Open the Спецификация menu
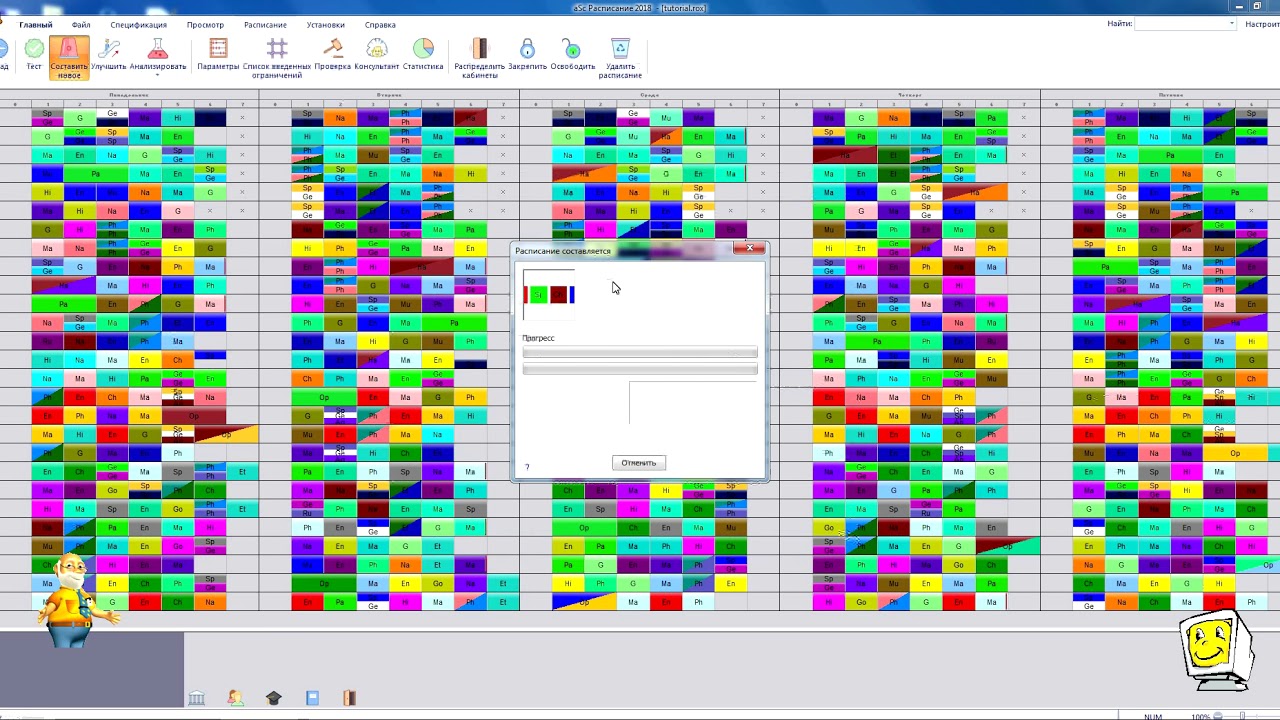The image size is (1280, 720). pos(139,25)
